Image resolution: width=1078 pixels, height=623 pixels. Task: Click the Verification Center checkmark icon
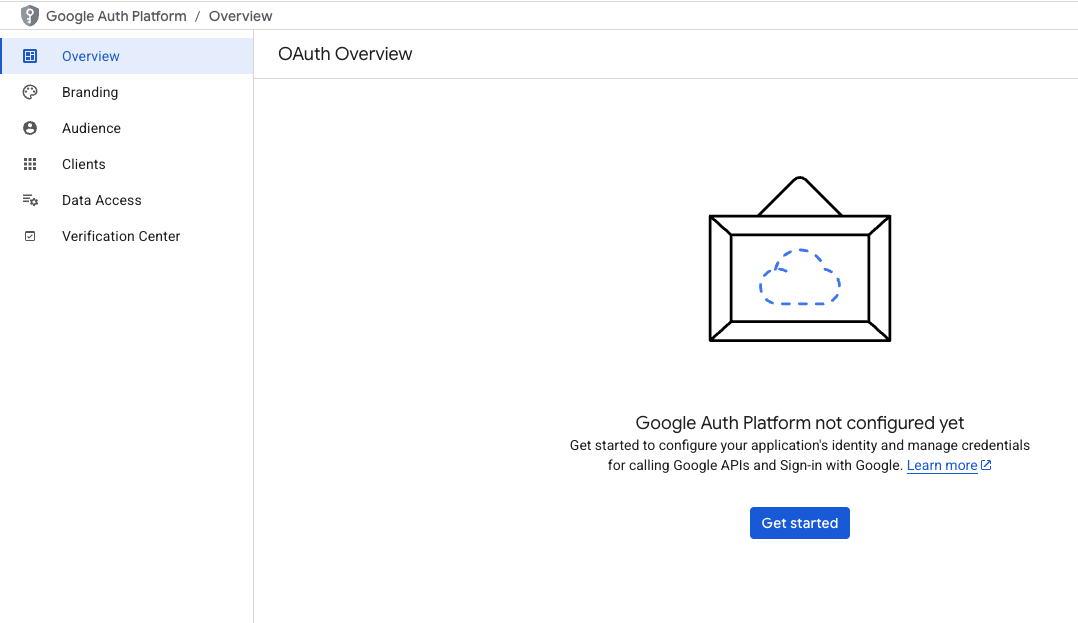(30, 236)
